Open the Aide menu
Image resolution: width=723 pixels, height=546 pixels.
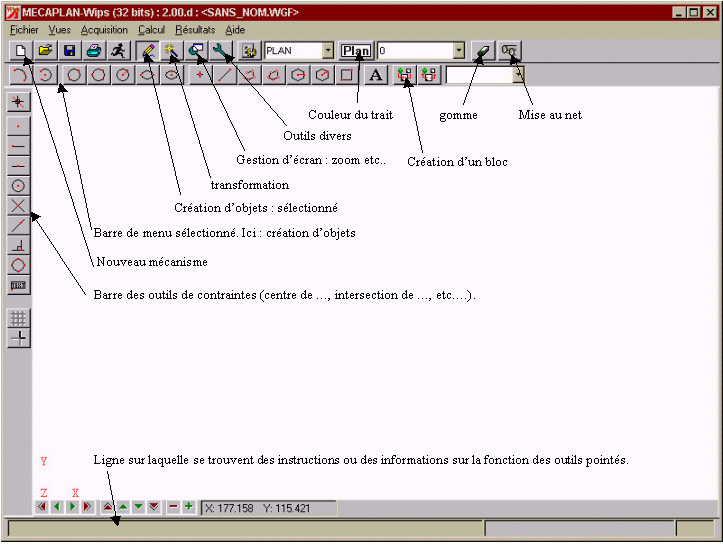coord(235,30)
